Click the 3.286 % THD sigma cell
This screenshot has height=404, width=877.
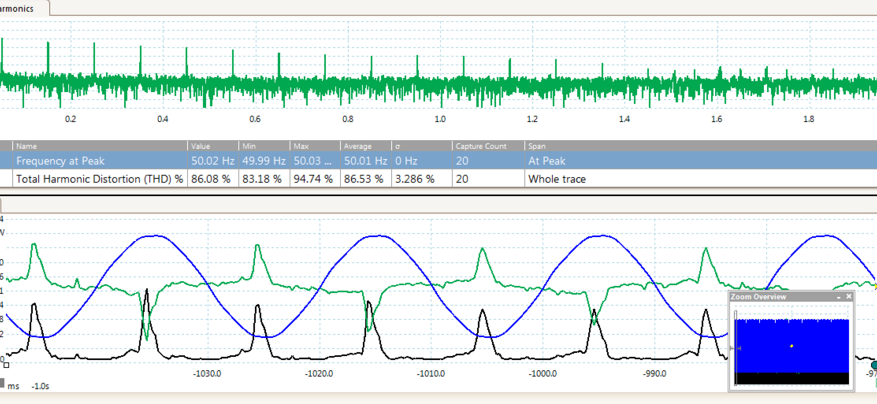(422, 180)
